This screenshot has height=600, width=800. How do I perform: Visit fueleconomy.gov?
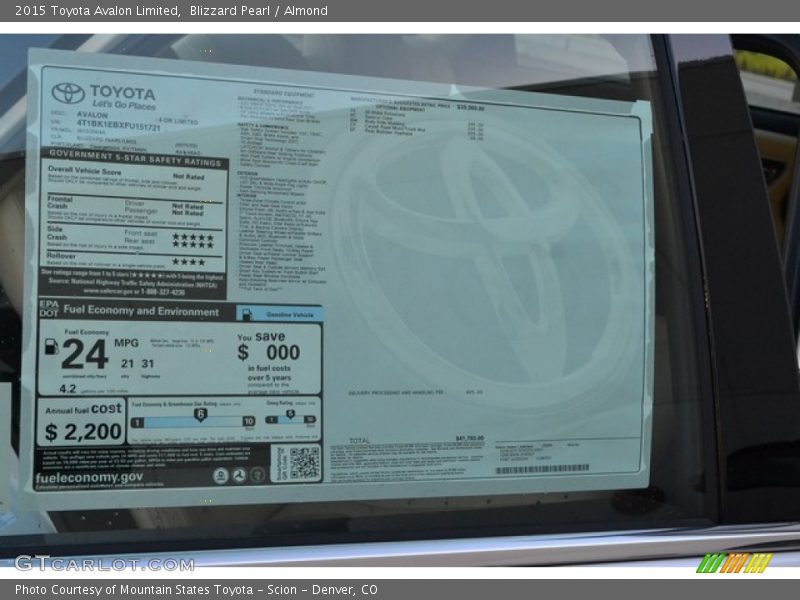pos(90,477)
